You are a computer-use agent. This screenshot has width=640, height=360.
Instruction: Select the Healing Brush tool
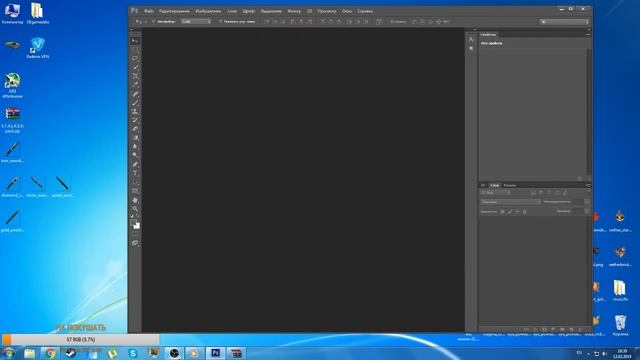[x=135, y=93]
